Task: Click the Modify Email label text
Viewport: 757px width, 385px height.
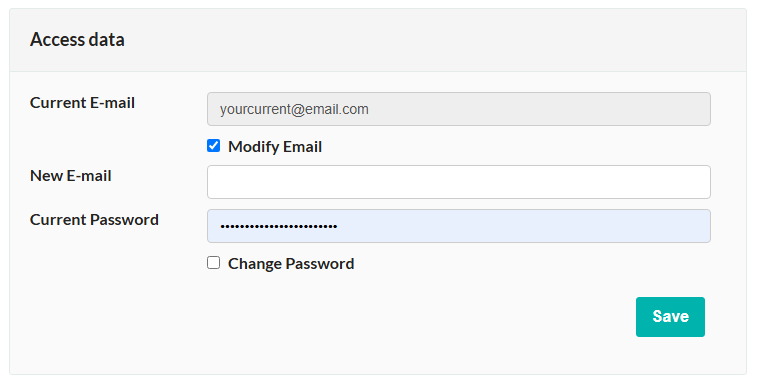Action: pyautogui.click(x=275, y=146)
